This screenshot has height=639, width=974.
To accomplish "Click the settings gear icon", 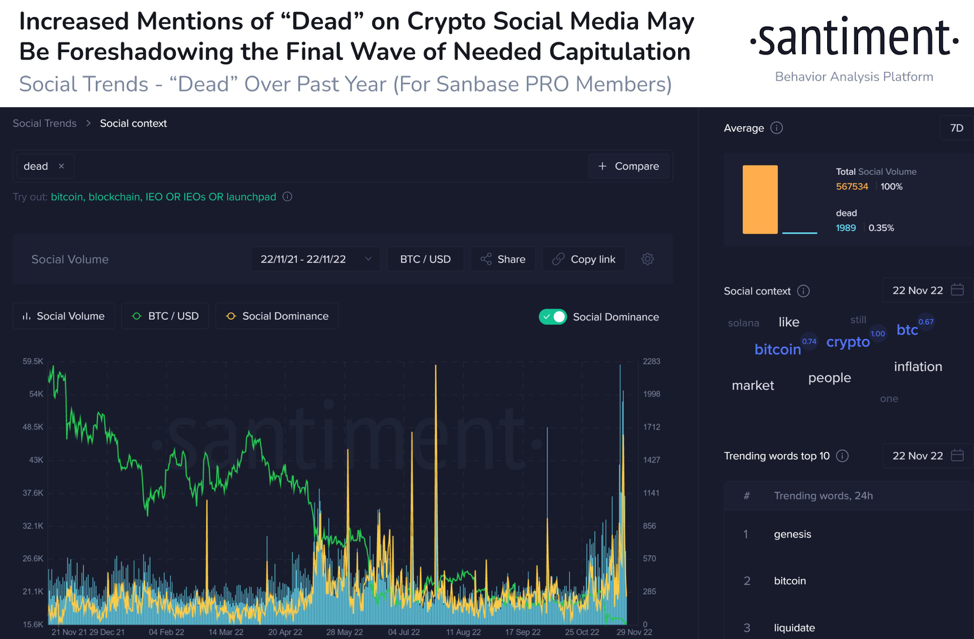I will point(648,259).
